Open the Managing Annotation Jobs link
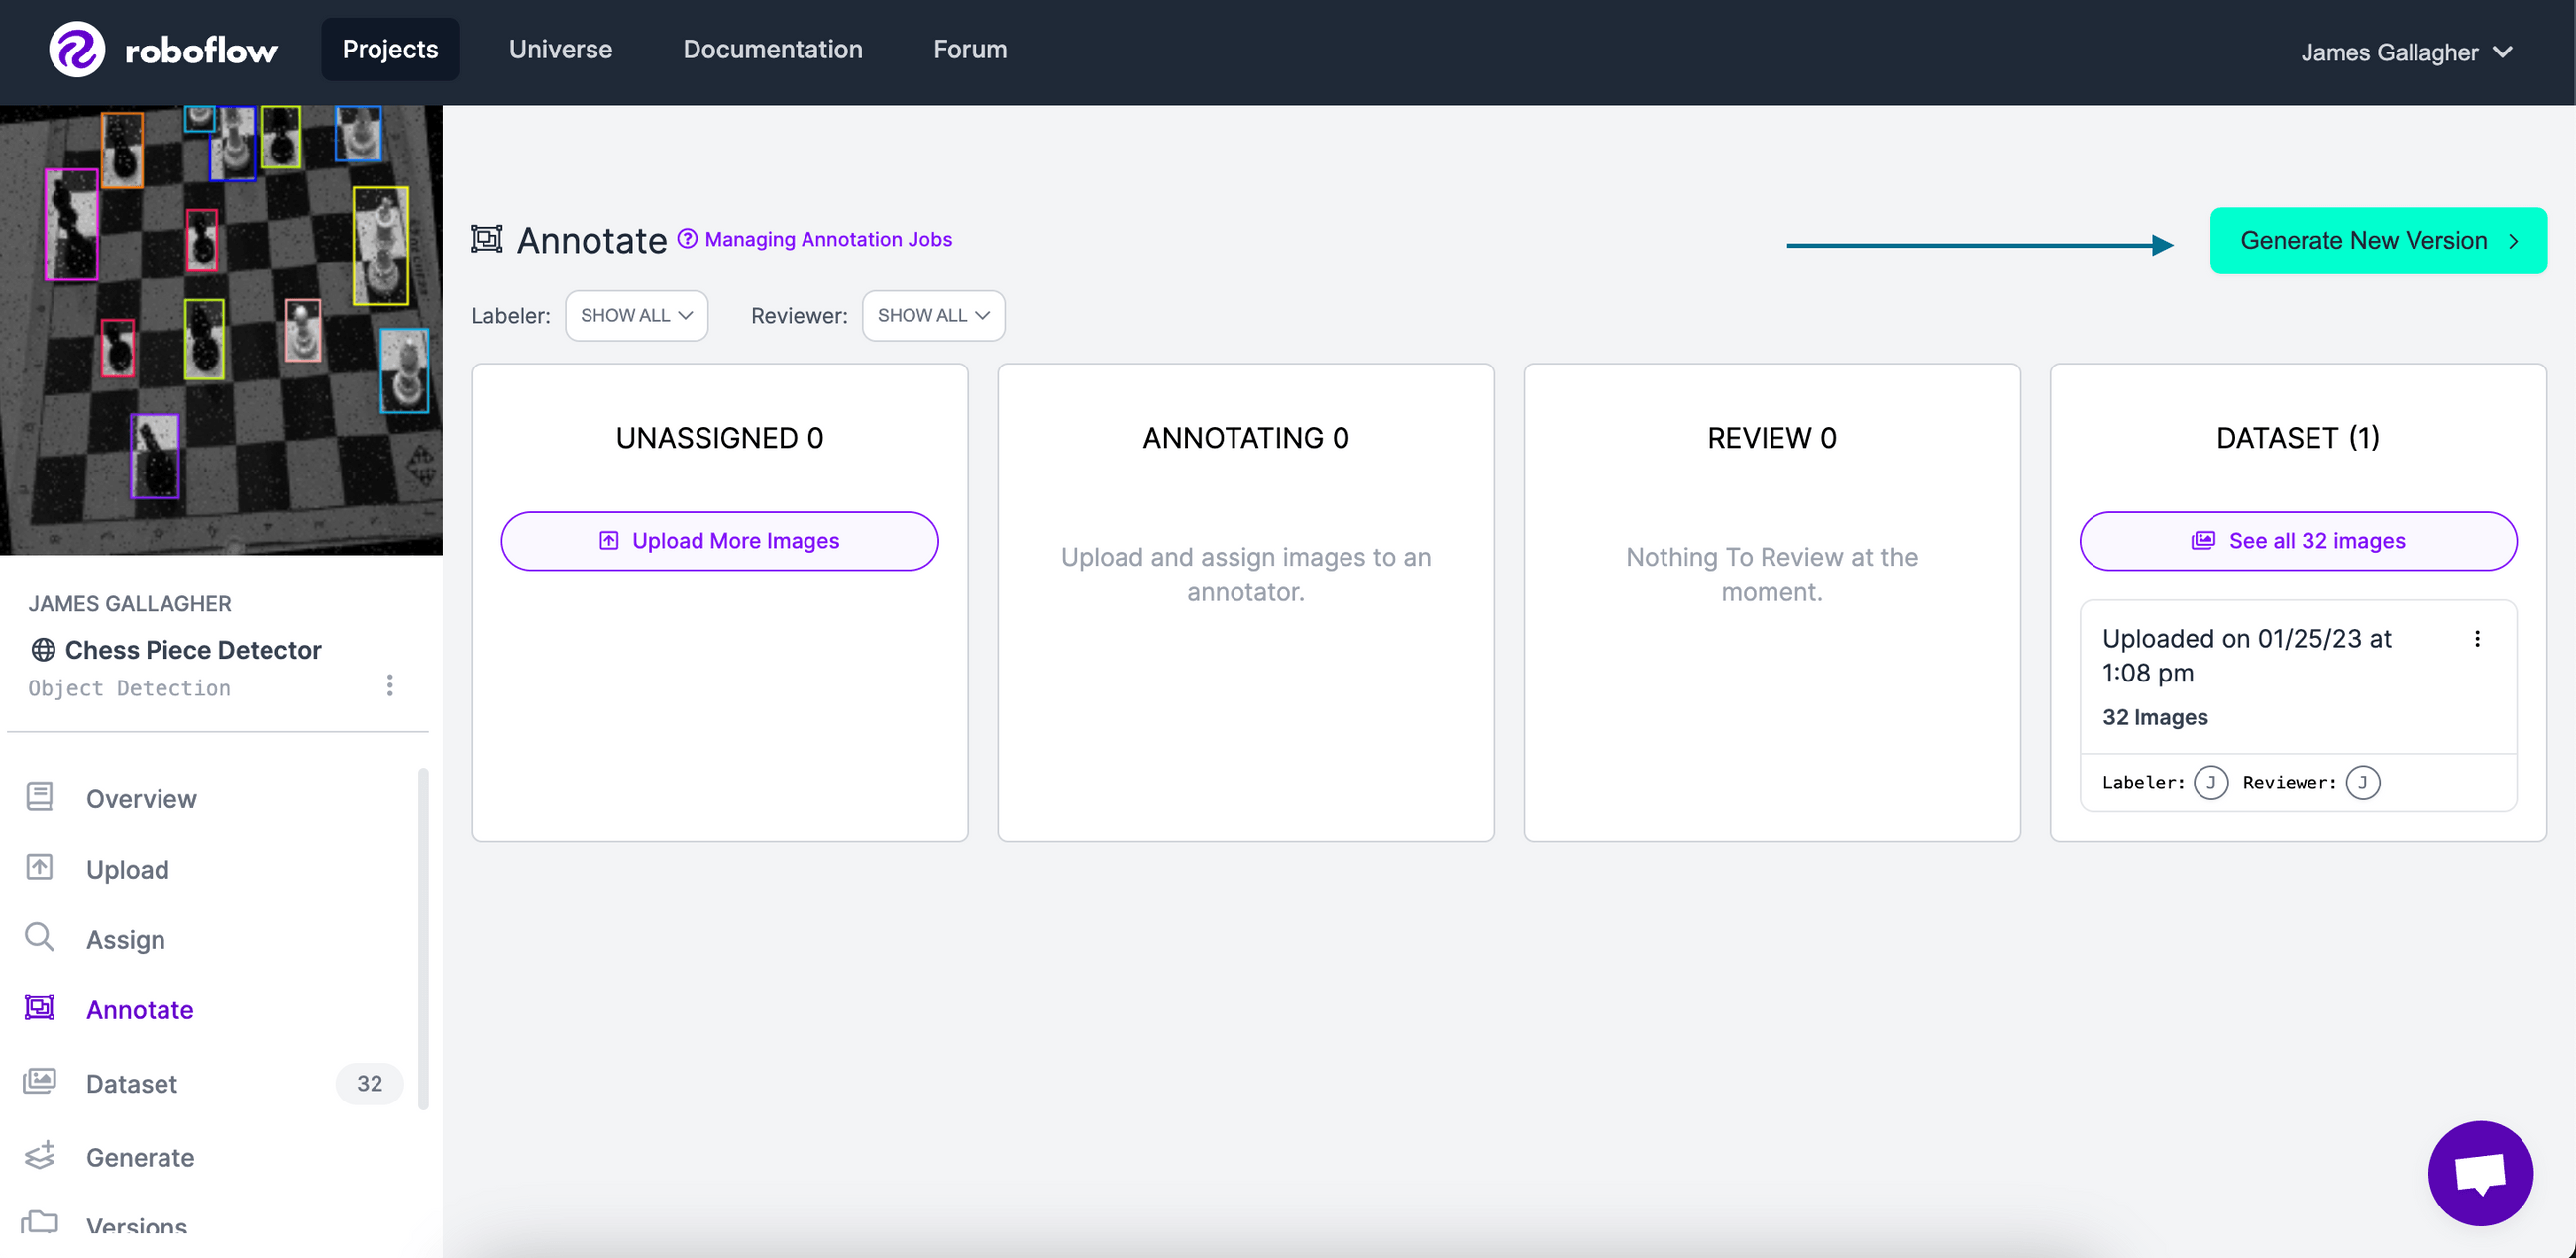2576x1258 pixels. pos(828,239)
